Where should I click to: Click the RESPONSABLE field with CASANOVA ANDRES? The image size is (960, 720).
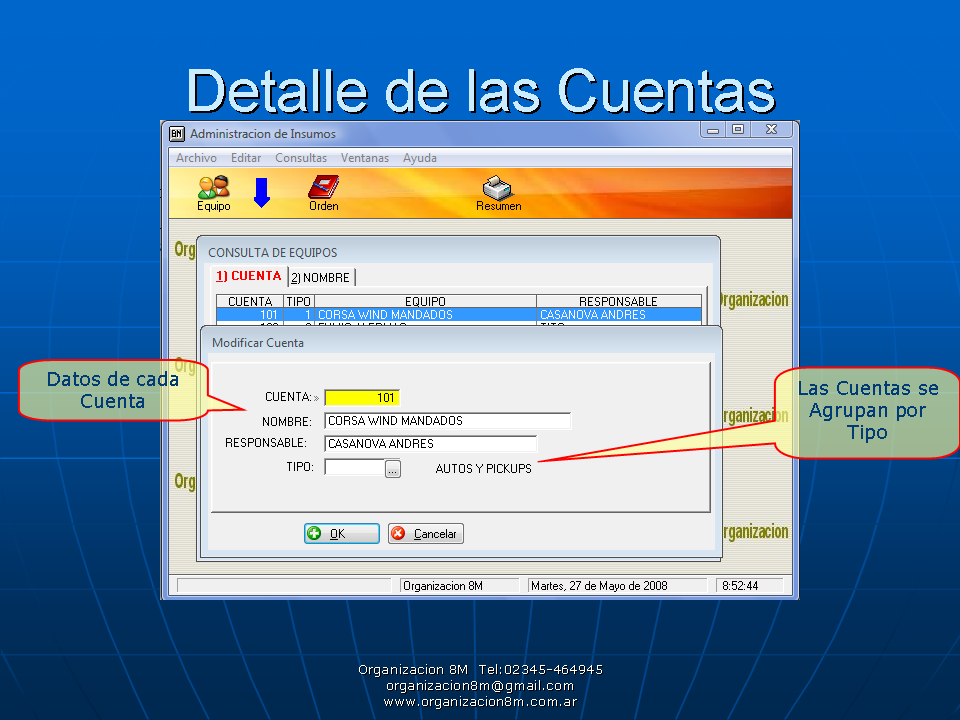pos(430,444)
